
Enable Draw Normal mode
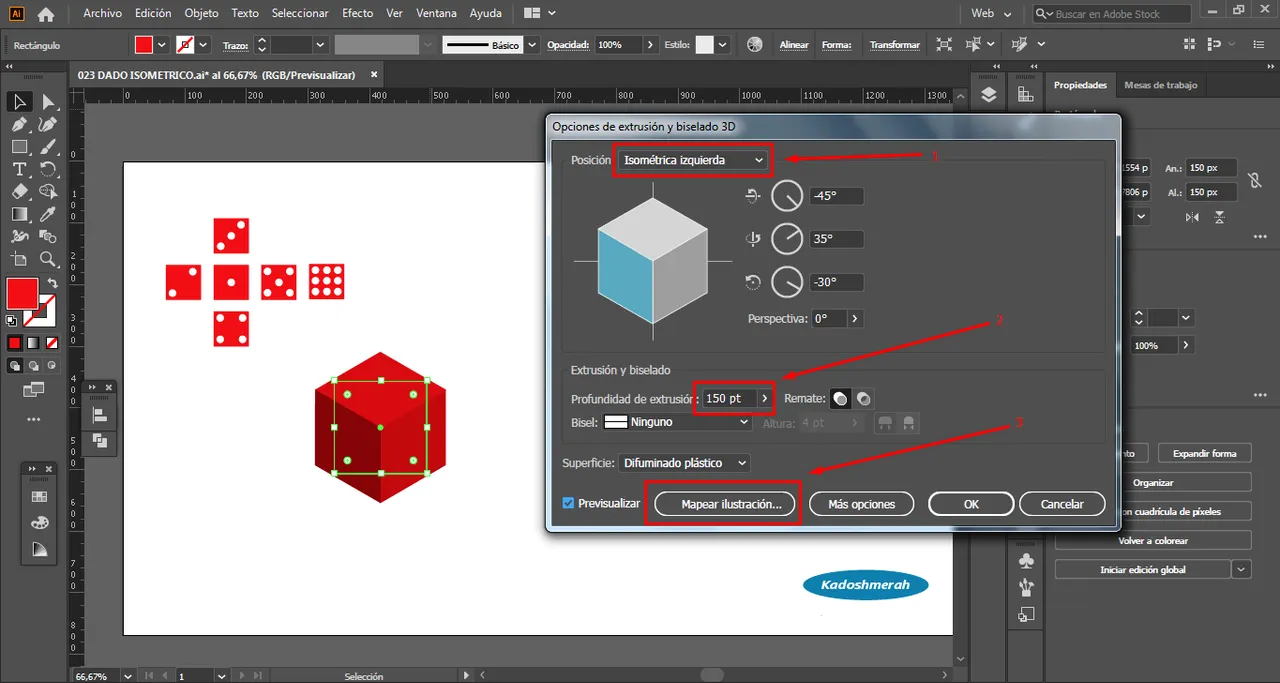[14, 366]
